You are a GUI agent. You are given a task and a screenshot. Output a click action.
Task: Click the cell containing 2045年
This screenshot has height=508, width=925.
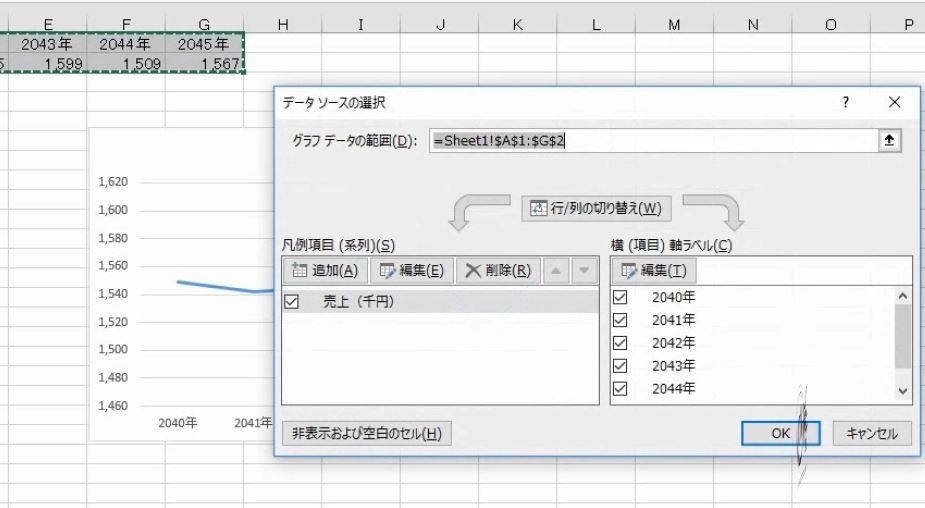(x=204, y=44)
